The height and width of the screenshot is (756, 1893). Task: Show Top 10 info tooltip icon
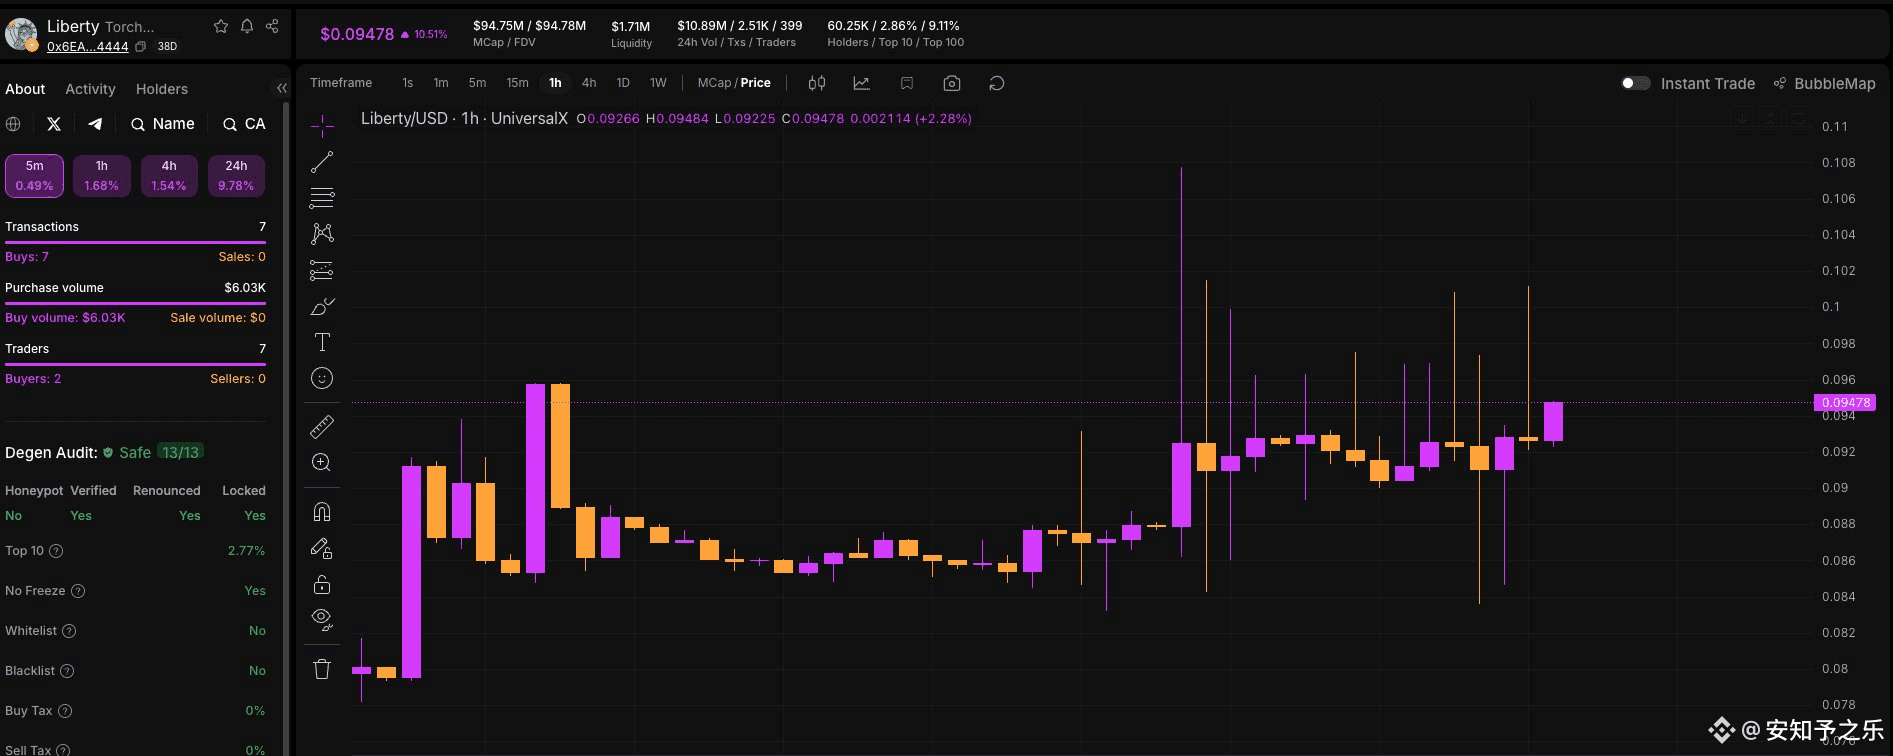click(x=56, y=551)
